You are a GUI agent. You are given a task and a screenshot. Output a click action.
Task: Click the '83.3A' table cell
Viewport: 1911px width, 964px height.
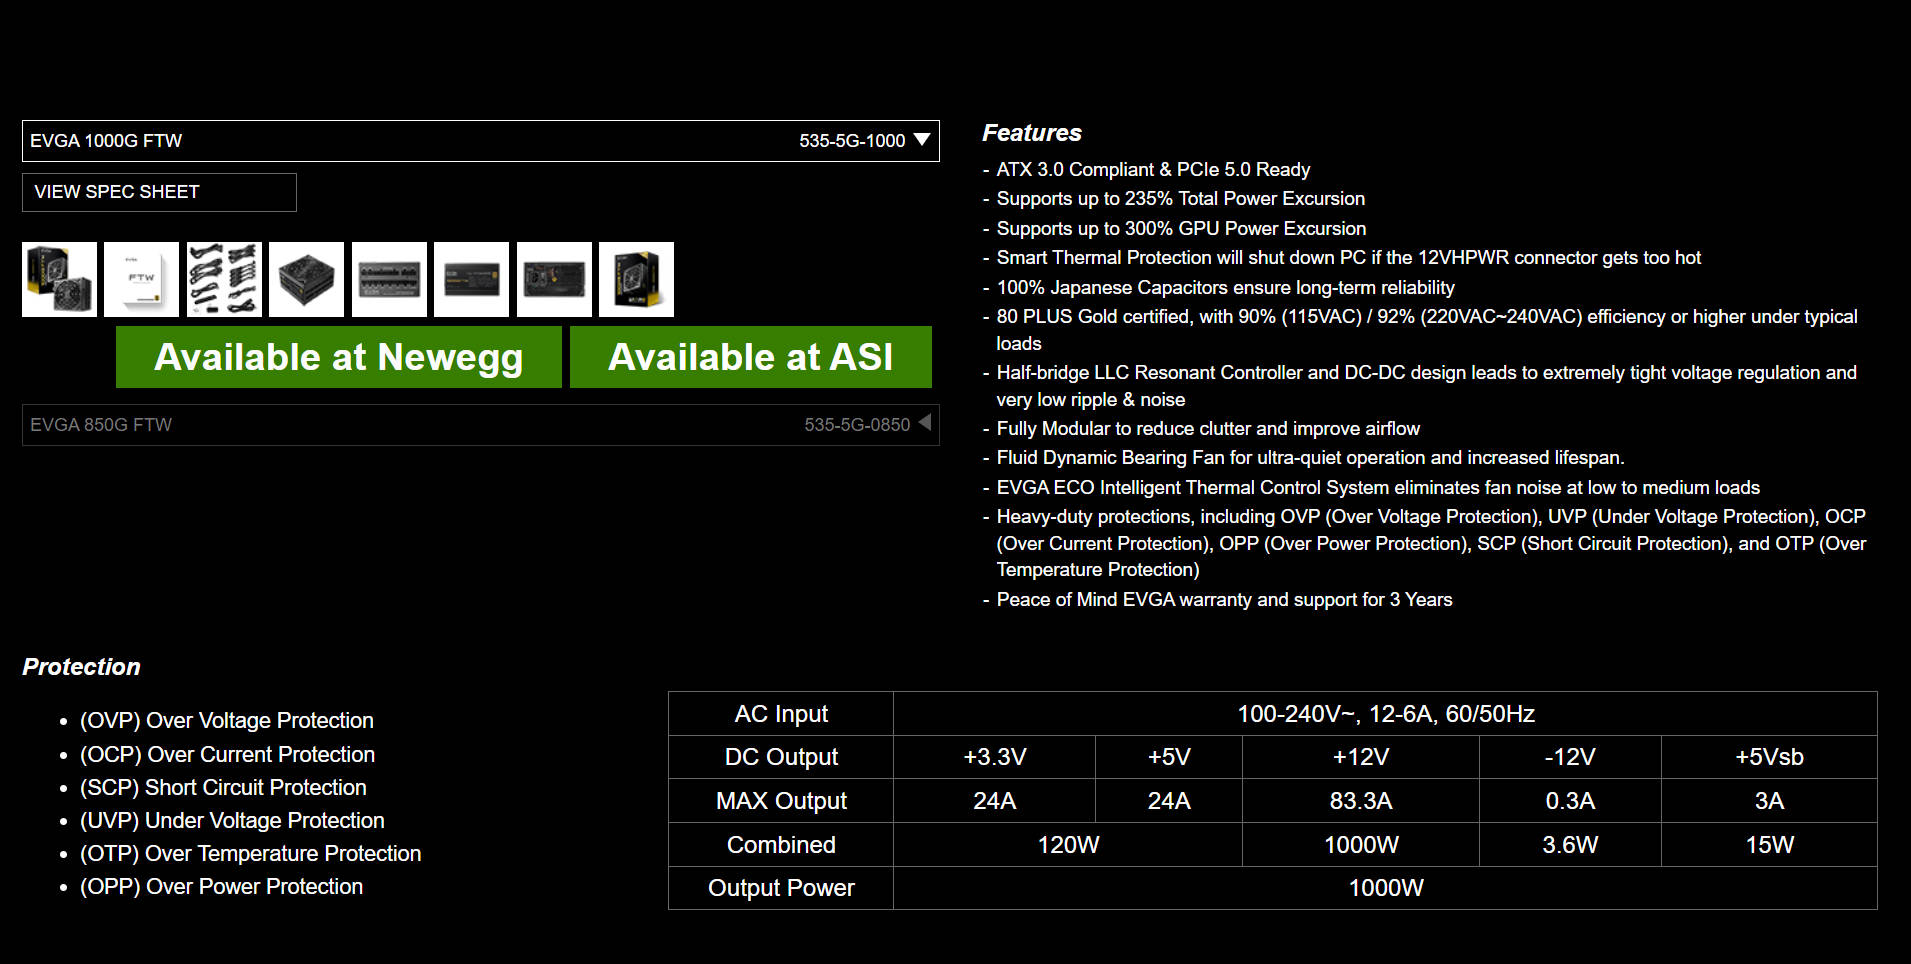[x=1361, y=801]
